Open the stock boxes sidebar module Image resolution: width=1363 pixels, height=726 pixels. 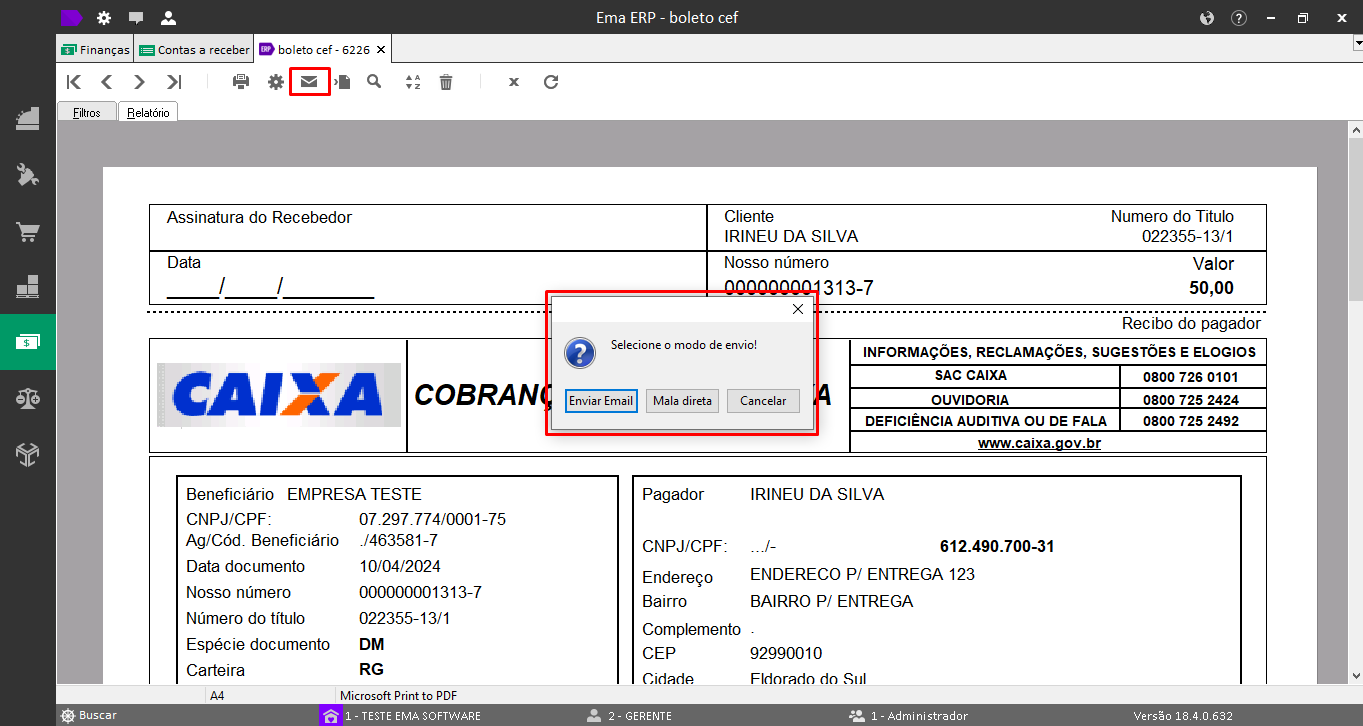pos(28,288)
